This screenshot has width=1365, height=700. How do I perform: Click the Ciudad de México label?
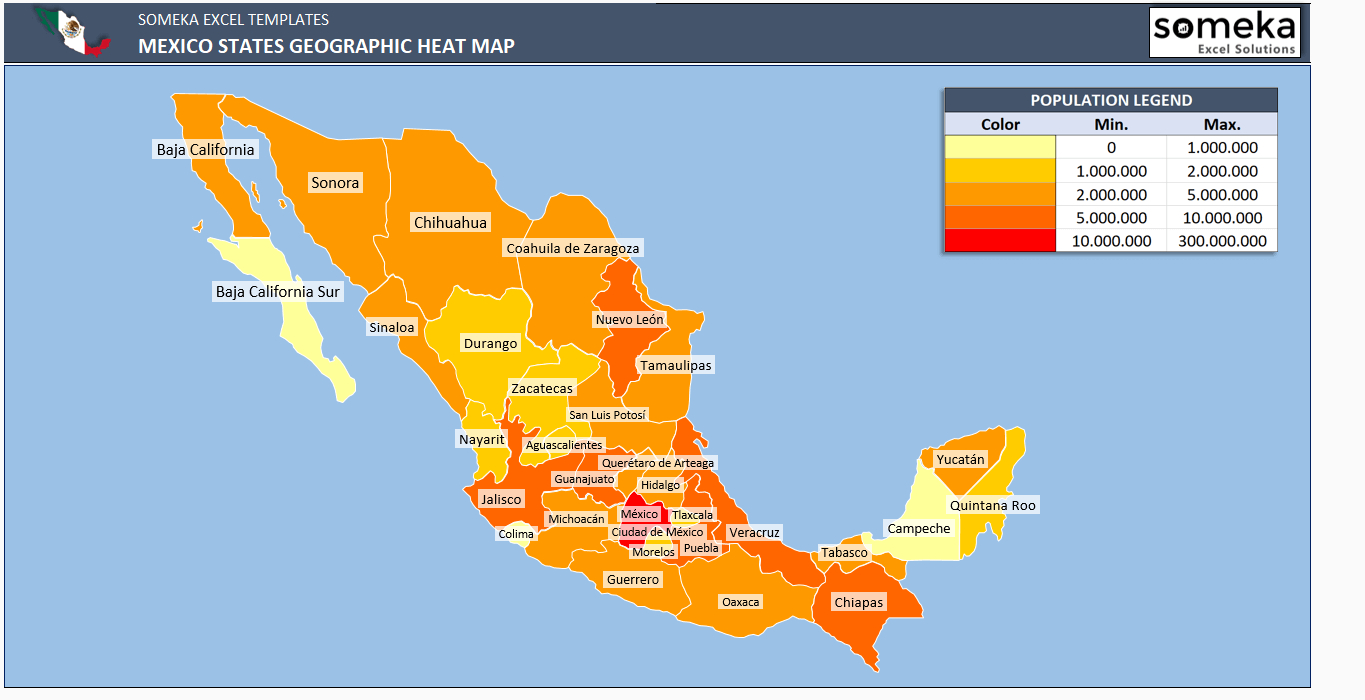tap(657, 532)
